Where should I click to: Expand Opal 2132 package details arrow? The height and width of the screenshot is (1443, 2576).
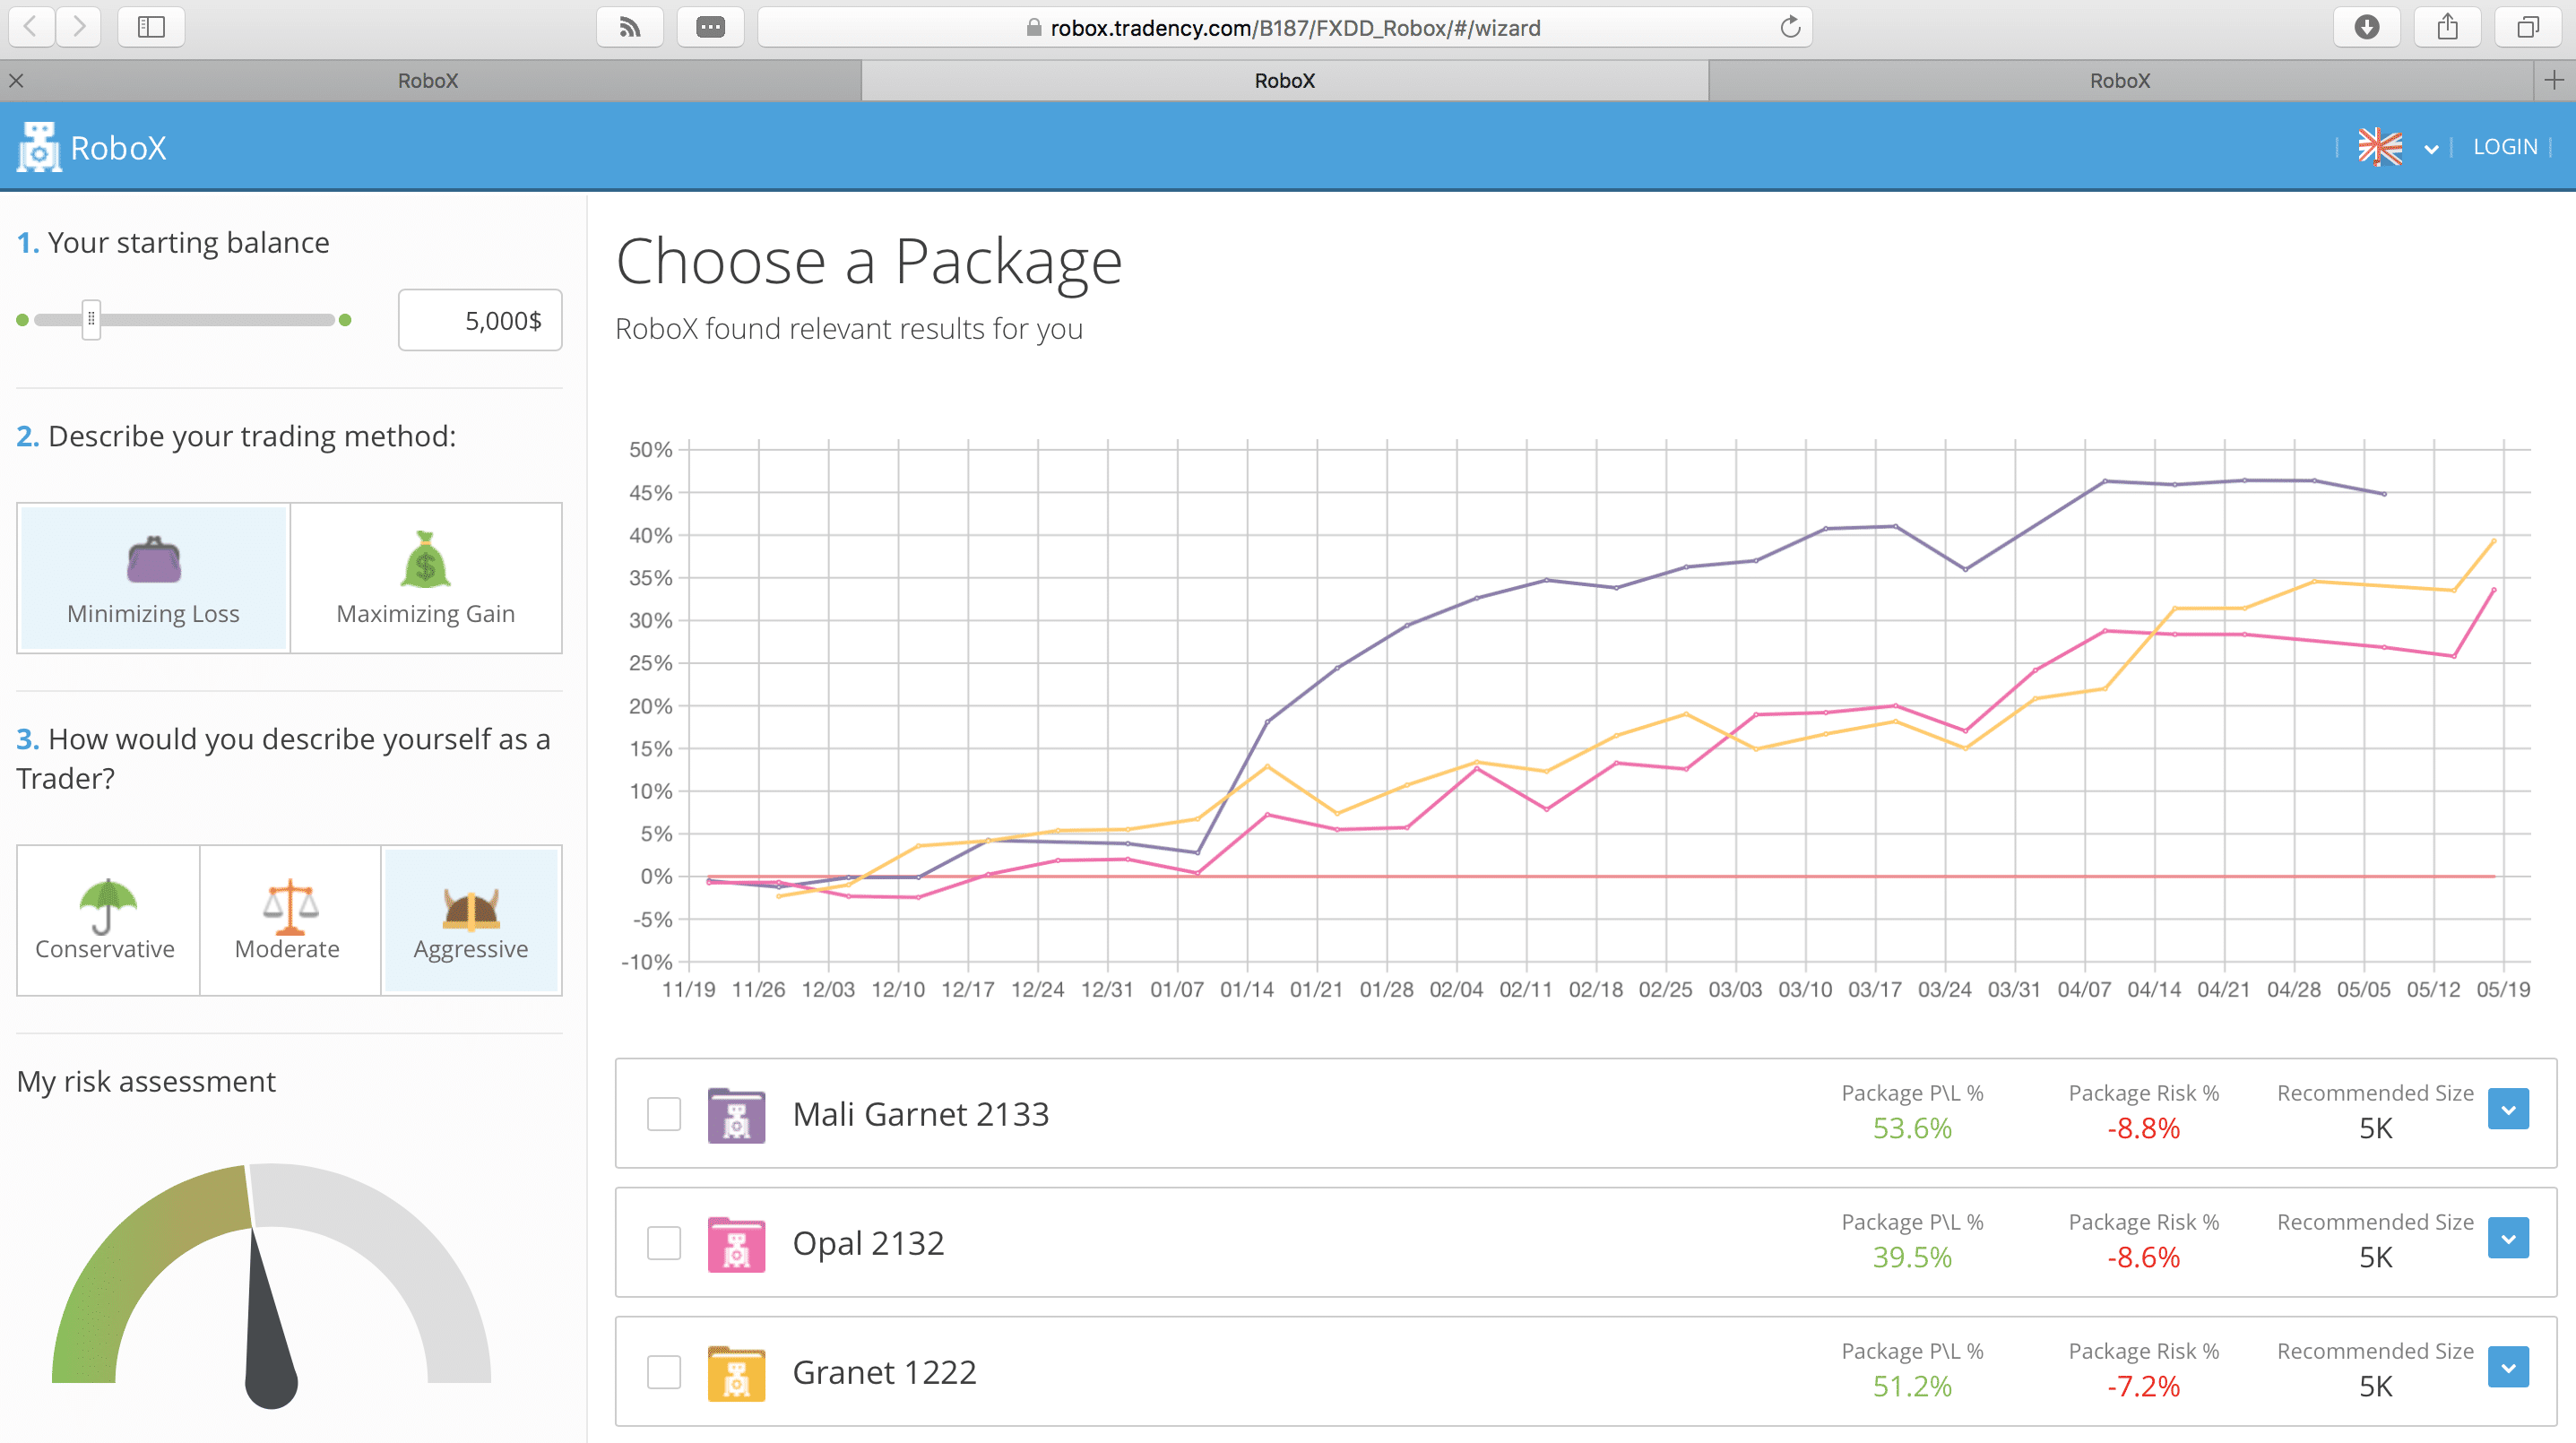coord(2508,1238)
